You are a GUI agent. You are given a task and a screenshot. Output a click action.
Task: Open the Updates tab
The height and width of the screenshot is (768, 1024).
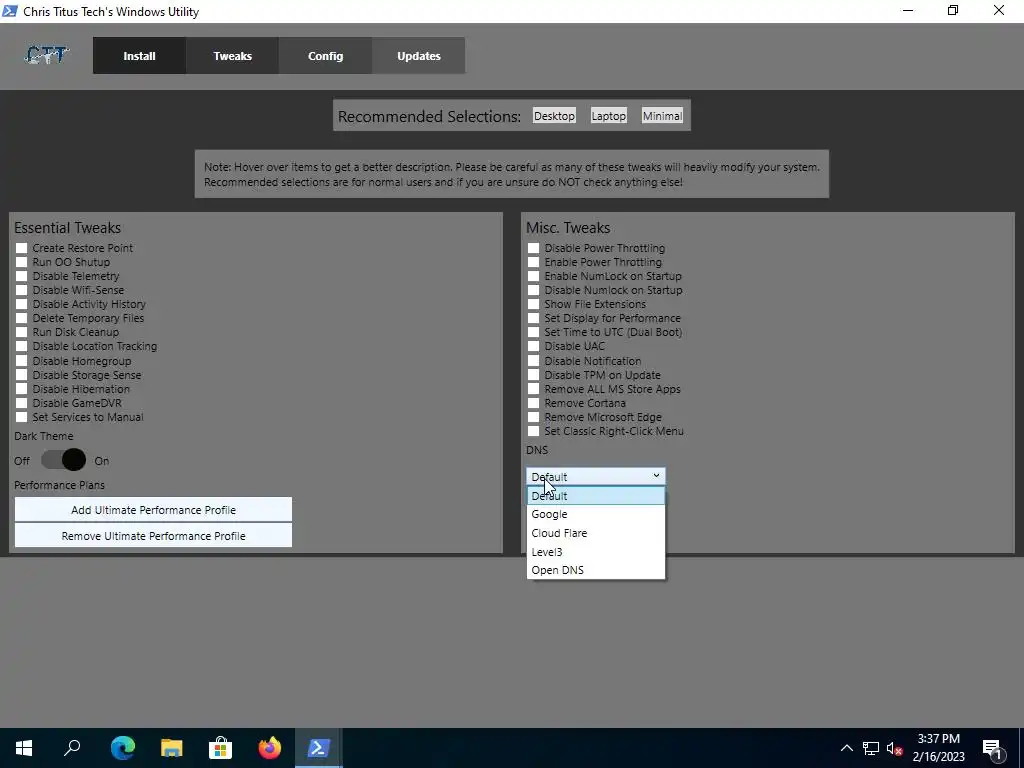pyautogui.click(x=419, y=56)
